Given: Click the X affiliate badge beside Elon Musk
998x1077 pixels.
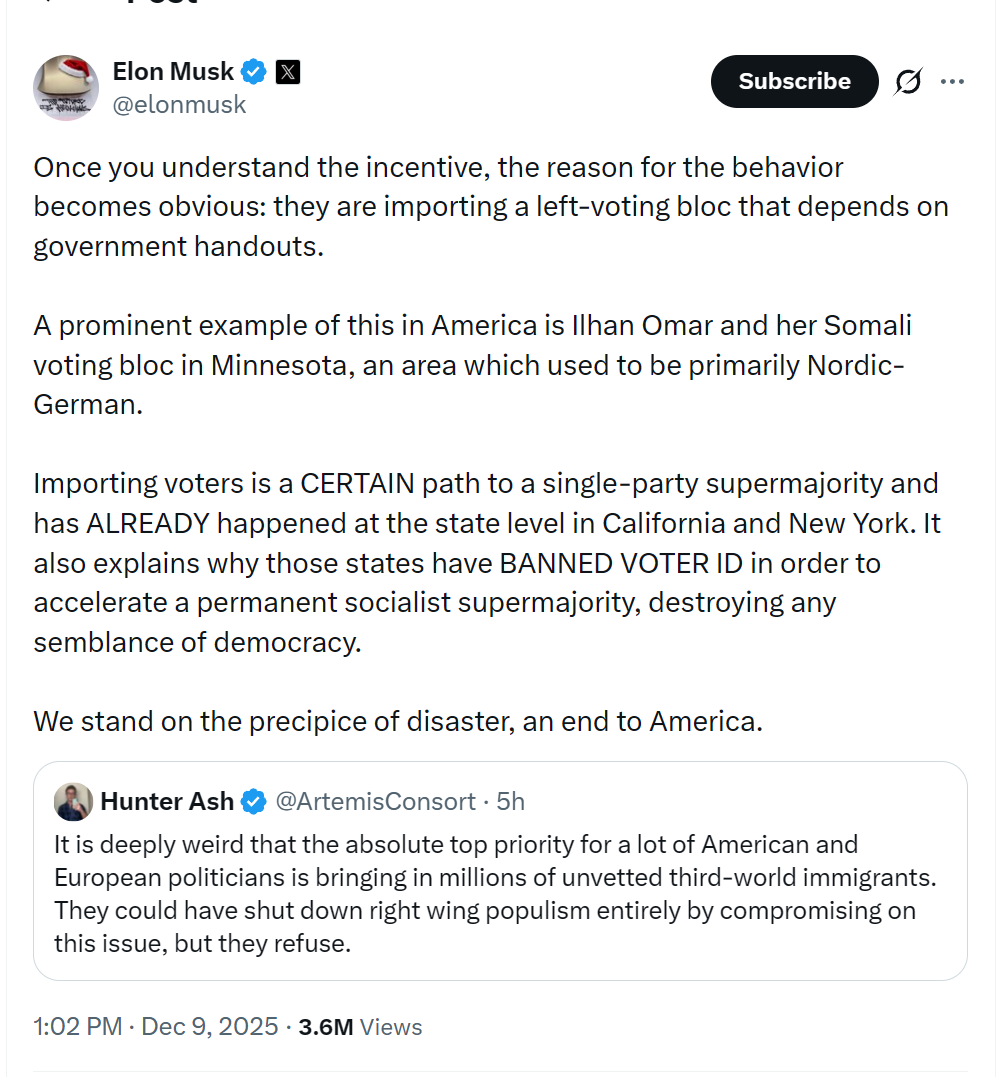Looking at the screenshot, I should (288, 72).
